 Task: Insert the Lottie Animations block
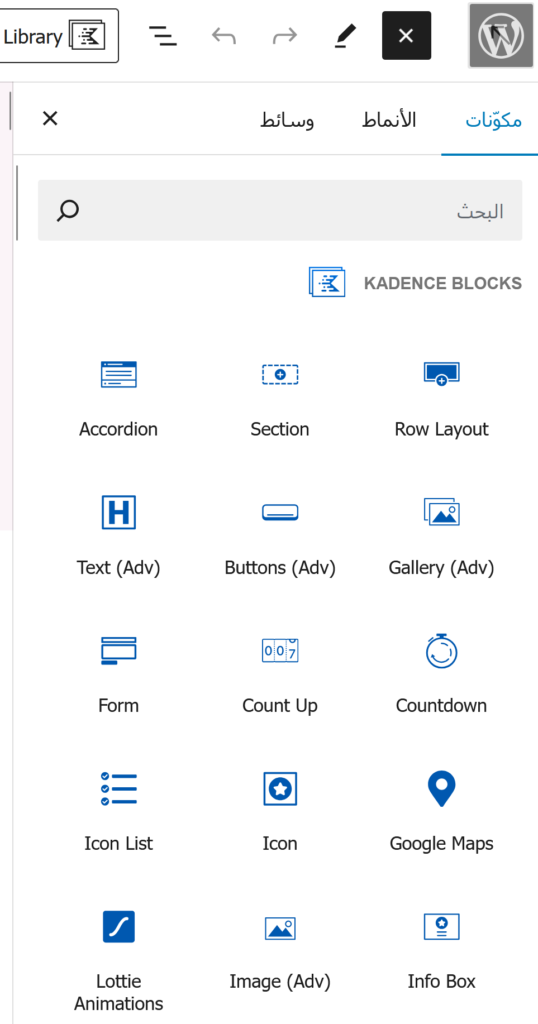pyautogui.click(x=118, y=955)
